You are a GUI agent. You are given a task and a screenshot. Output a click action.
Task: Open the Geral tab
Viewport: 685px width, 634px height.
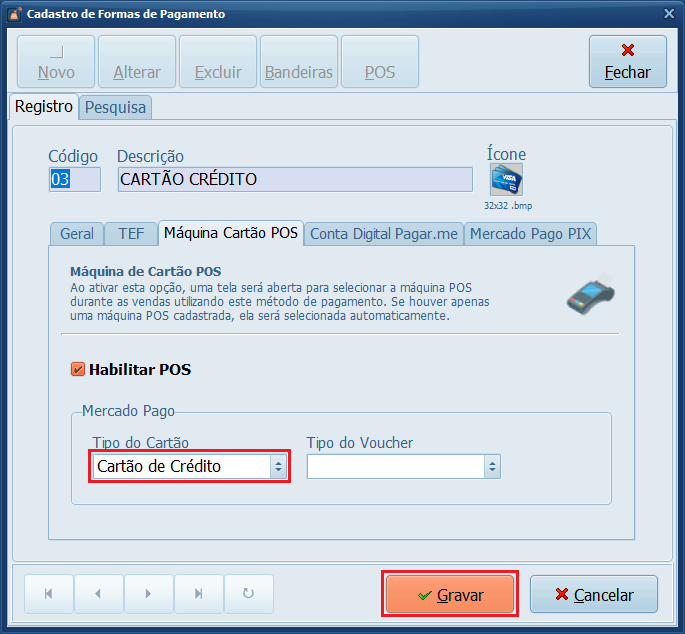click(x=77, y=234)
